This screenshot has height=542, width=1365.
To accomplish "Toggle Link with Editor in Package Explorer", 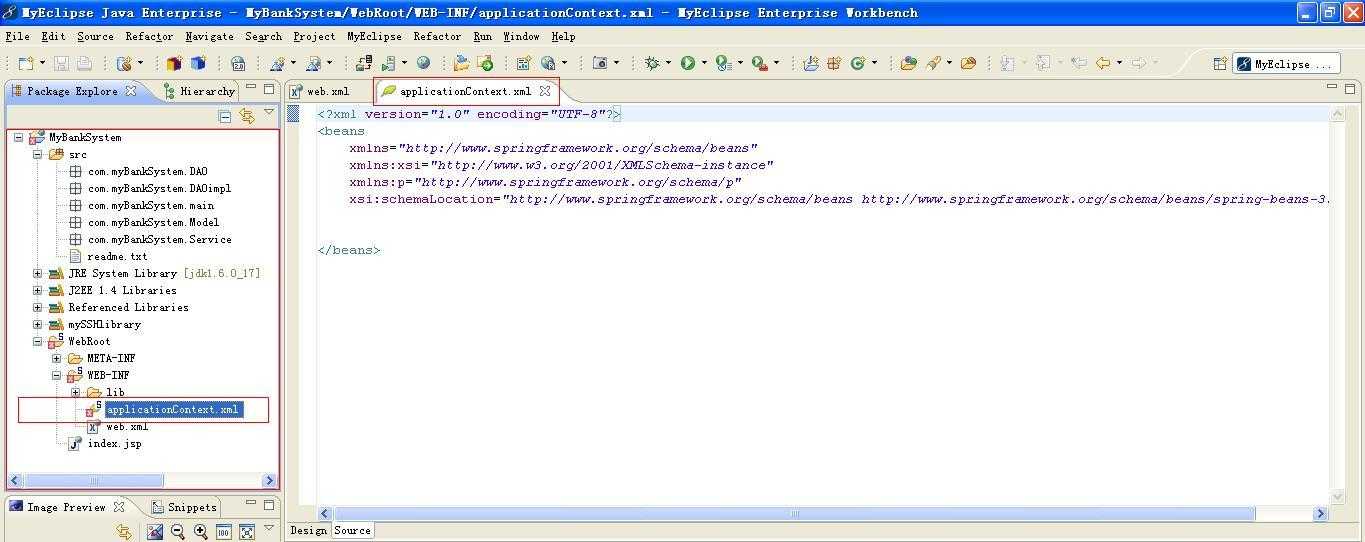I will coord(246,116).
